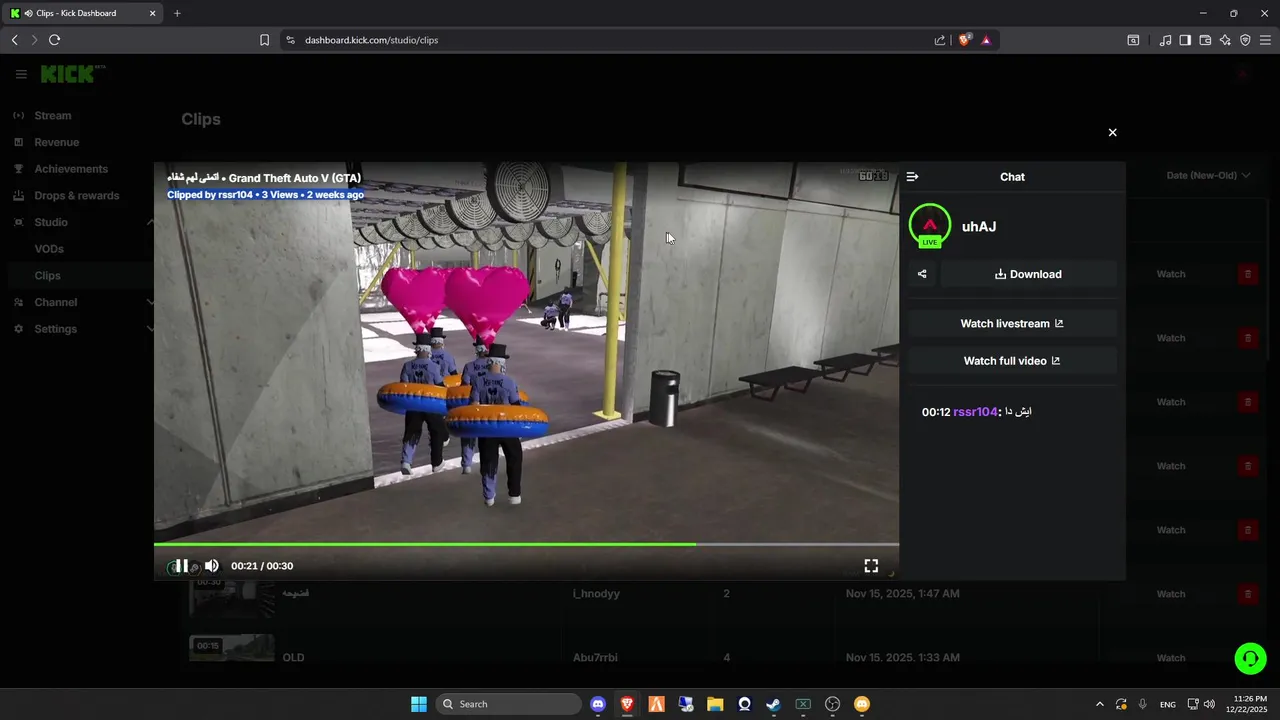Open File Explorer from taskbar

[715, 704]
